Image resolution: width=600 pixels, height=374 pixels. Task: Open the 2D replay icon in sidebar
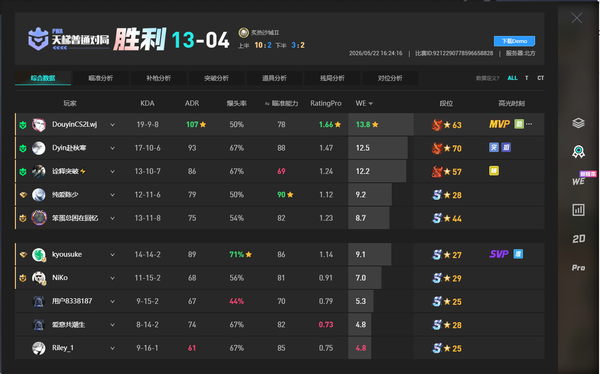tap(579, 239)
